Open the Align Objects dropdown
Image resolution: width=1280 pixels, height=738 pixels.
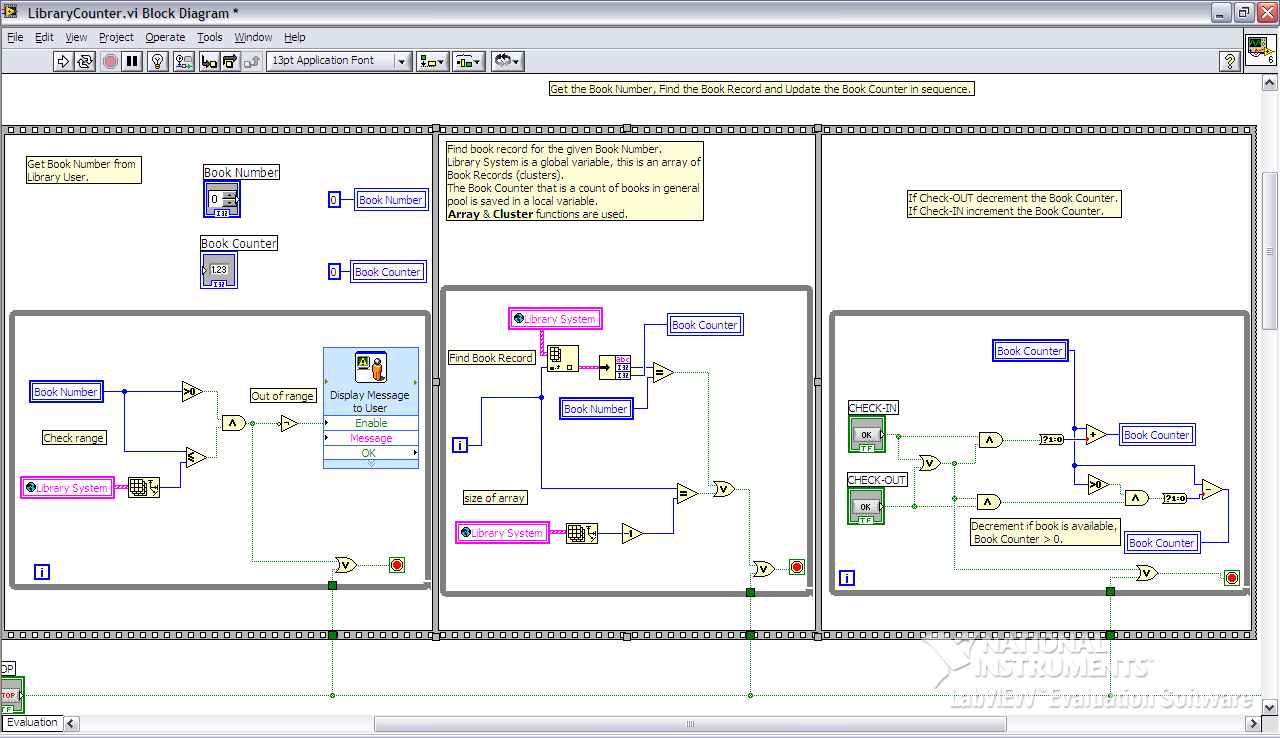(x=432, y=61)
